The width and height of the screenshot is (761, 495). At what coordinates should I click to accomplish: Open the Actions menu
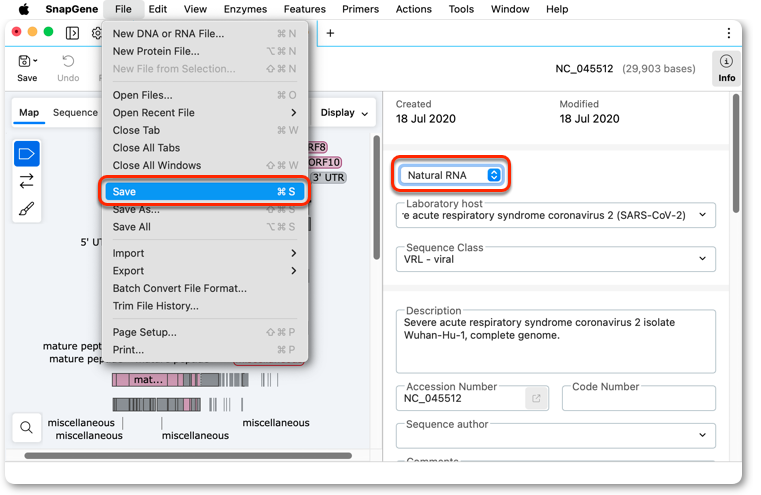click(x=414, y=9)
